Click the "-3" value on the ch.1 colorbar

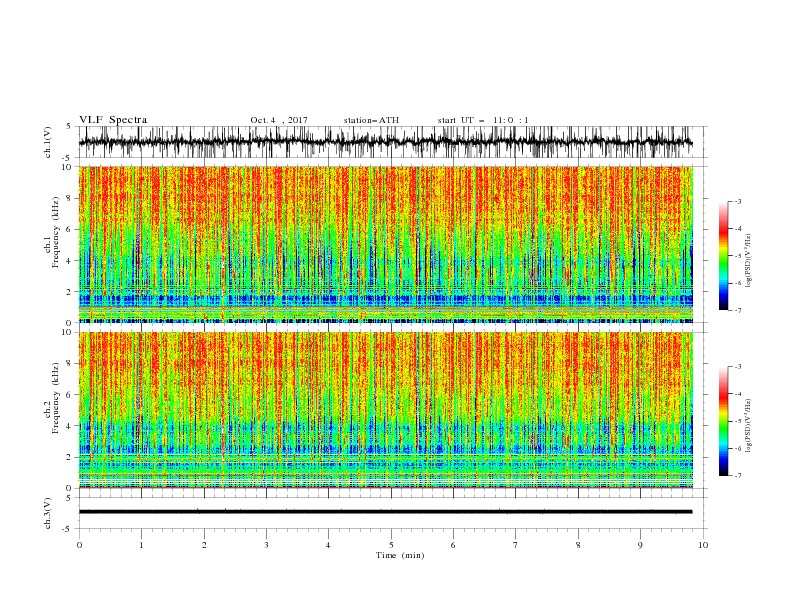(x=737, y=201)
